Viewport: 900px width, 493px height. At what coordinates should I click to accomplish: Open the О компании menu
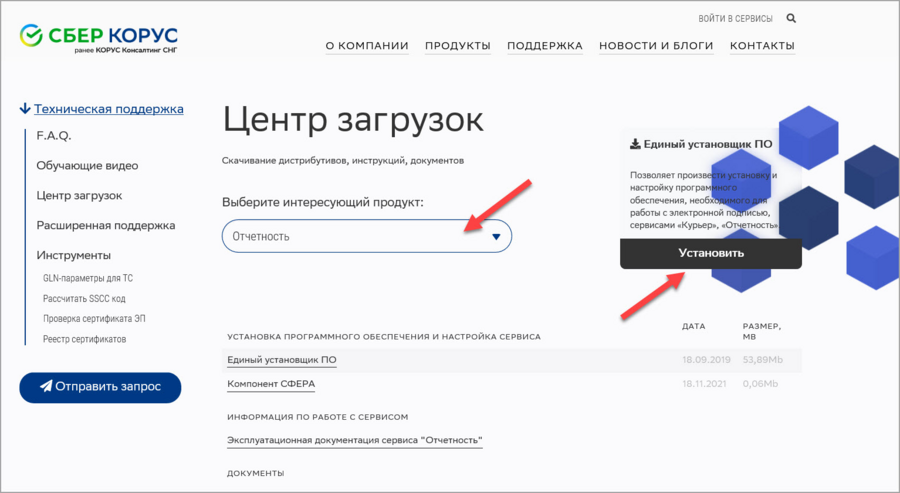click(367, 45)
